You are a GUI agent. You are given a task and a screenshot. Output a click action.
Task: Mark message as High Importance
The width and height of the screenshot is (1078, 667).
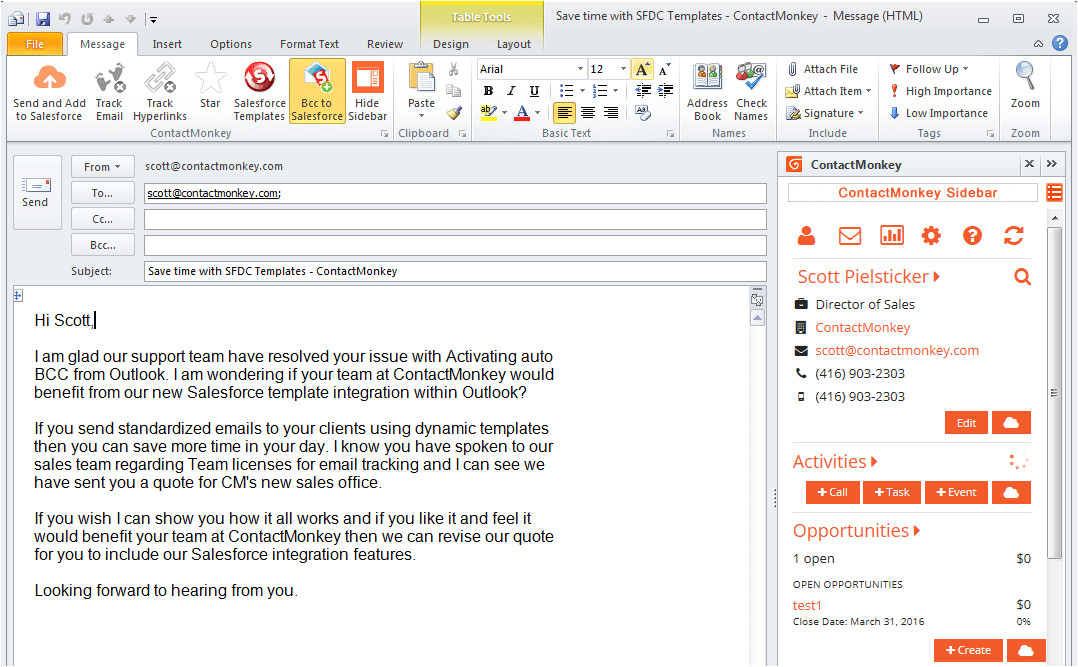point(940,91)
